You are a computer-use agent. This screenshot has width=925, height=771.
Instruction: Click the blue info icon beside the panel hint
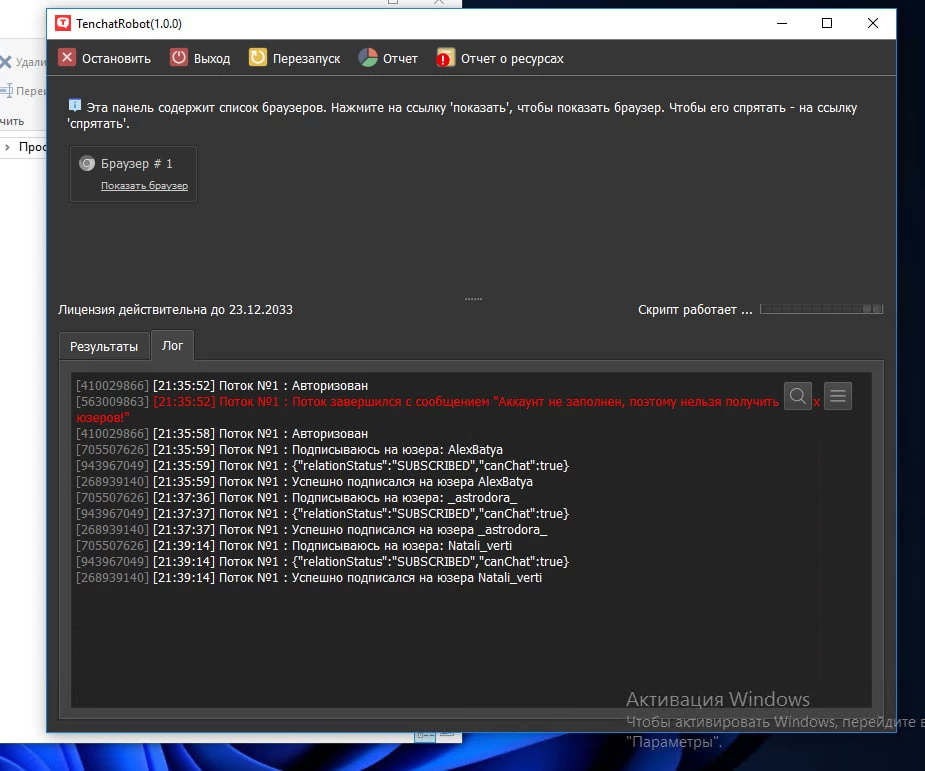[x=75, y=106]
